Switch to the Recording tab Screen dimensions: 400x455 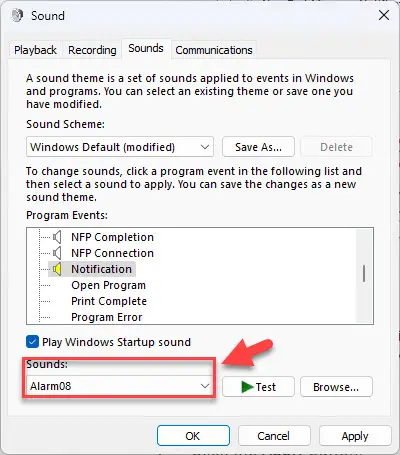click(92, 50)
